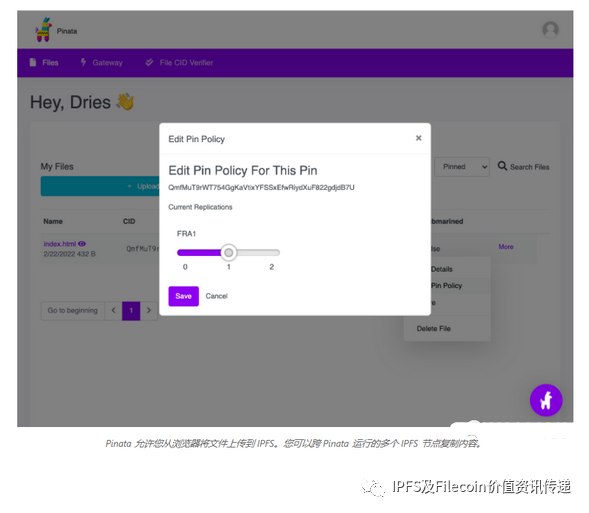
Task: Click the Pinata brand name
Action: click(67, 31)
